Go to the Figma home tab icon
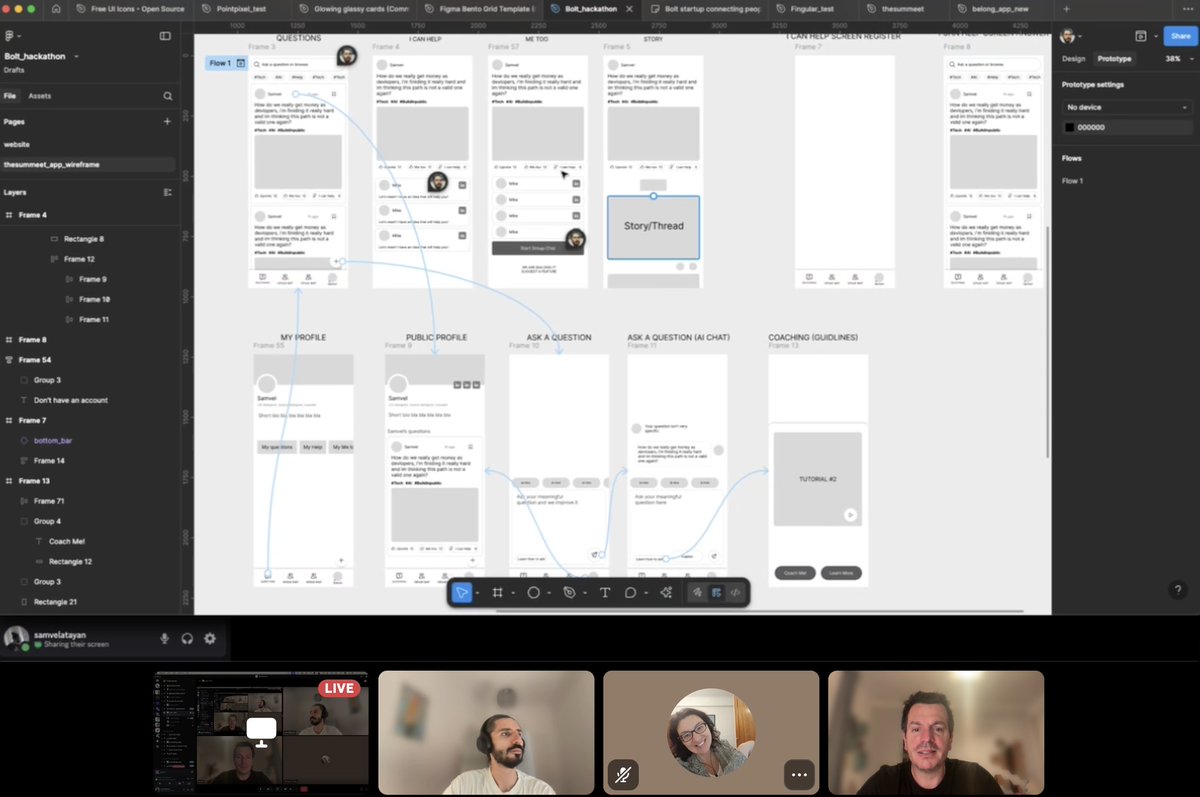 coord(56,8)
